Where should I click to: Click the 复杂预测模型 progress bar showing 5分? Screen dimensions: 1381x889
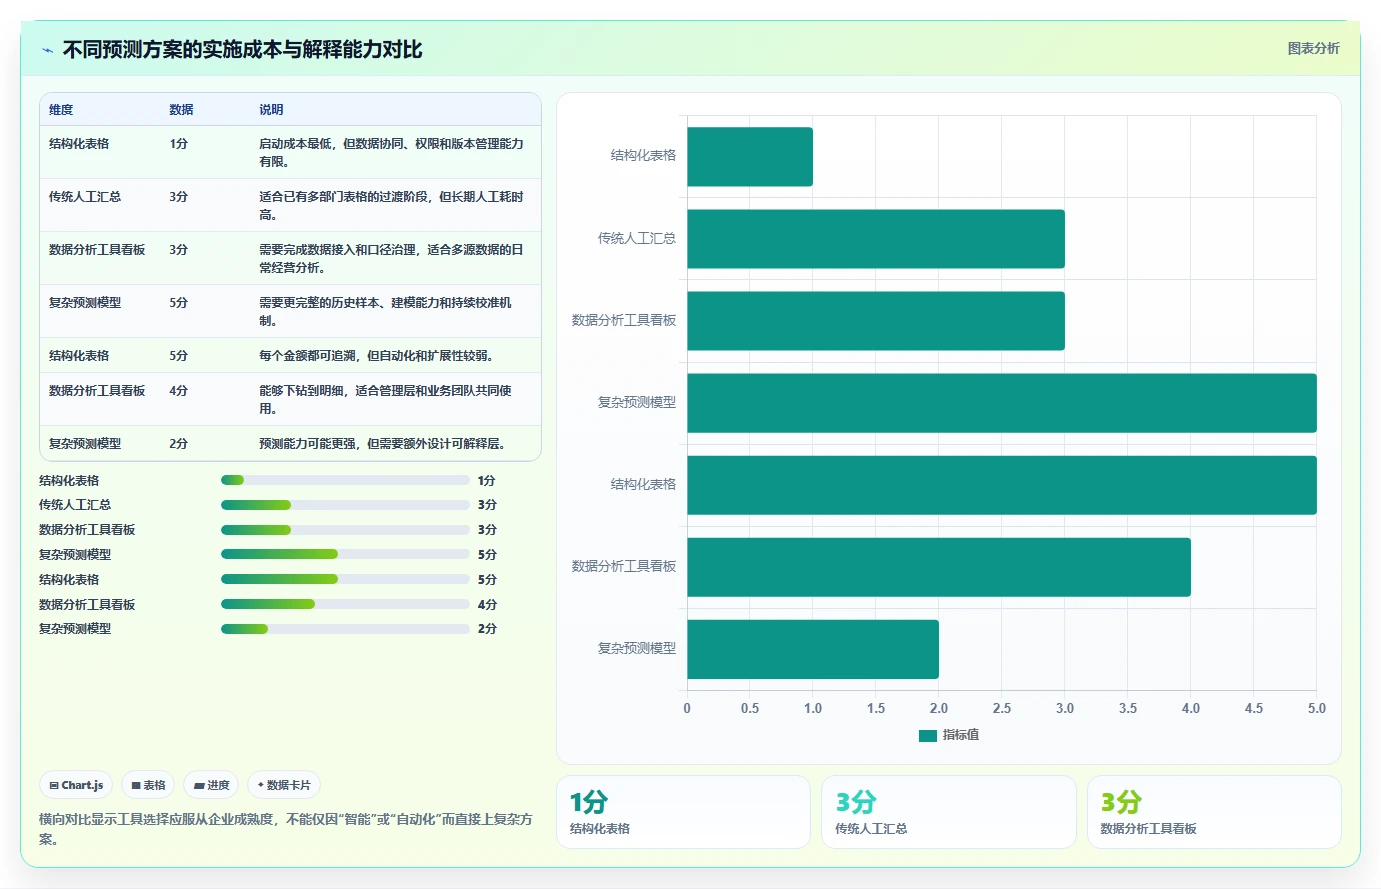[x=345, y=554]
